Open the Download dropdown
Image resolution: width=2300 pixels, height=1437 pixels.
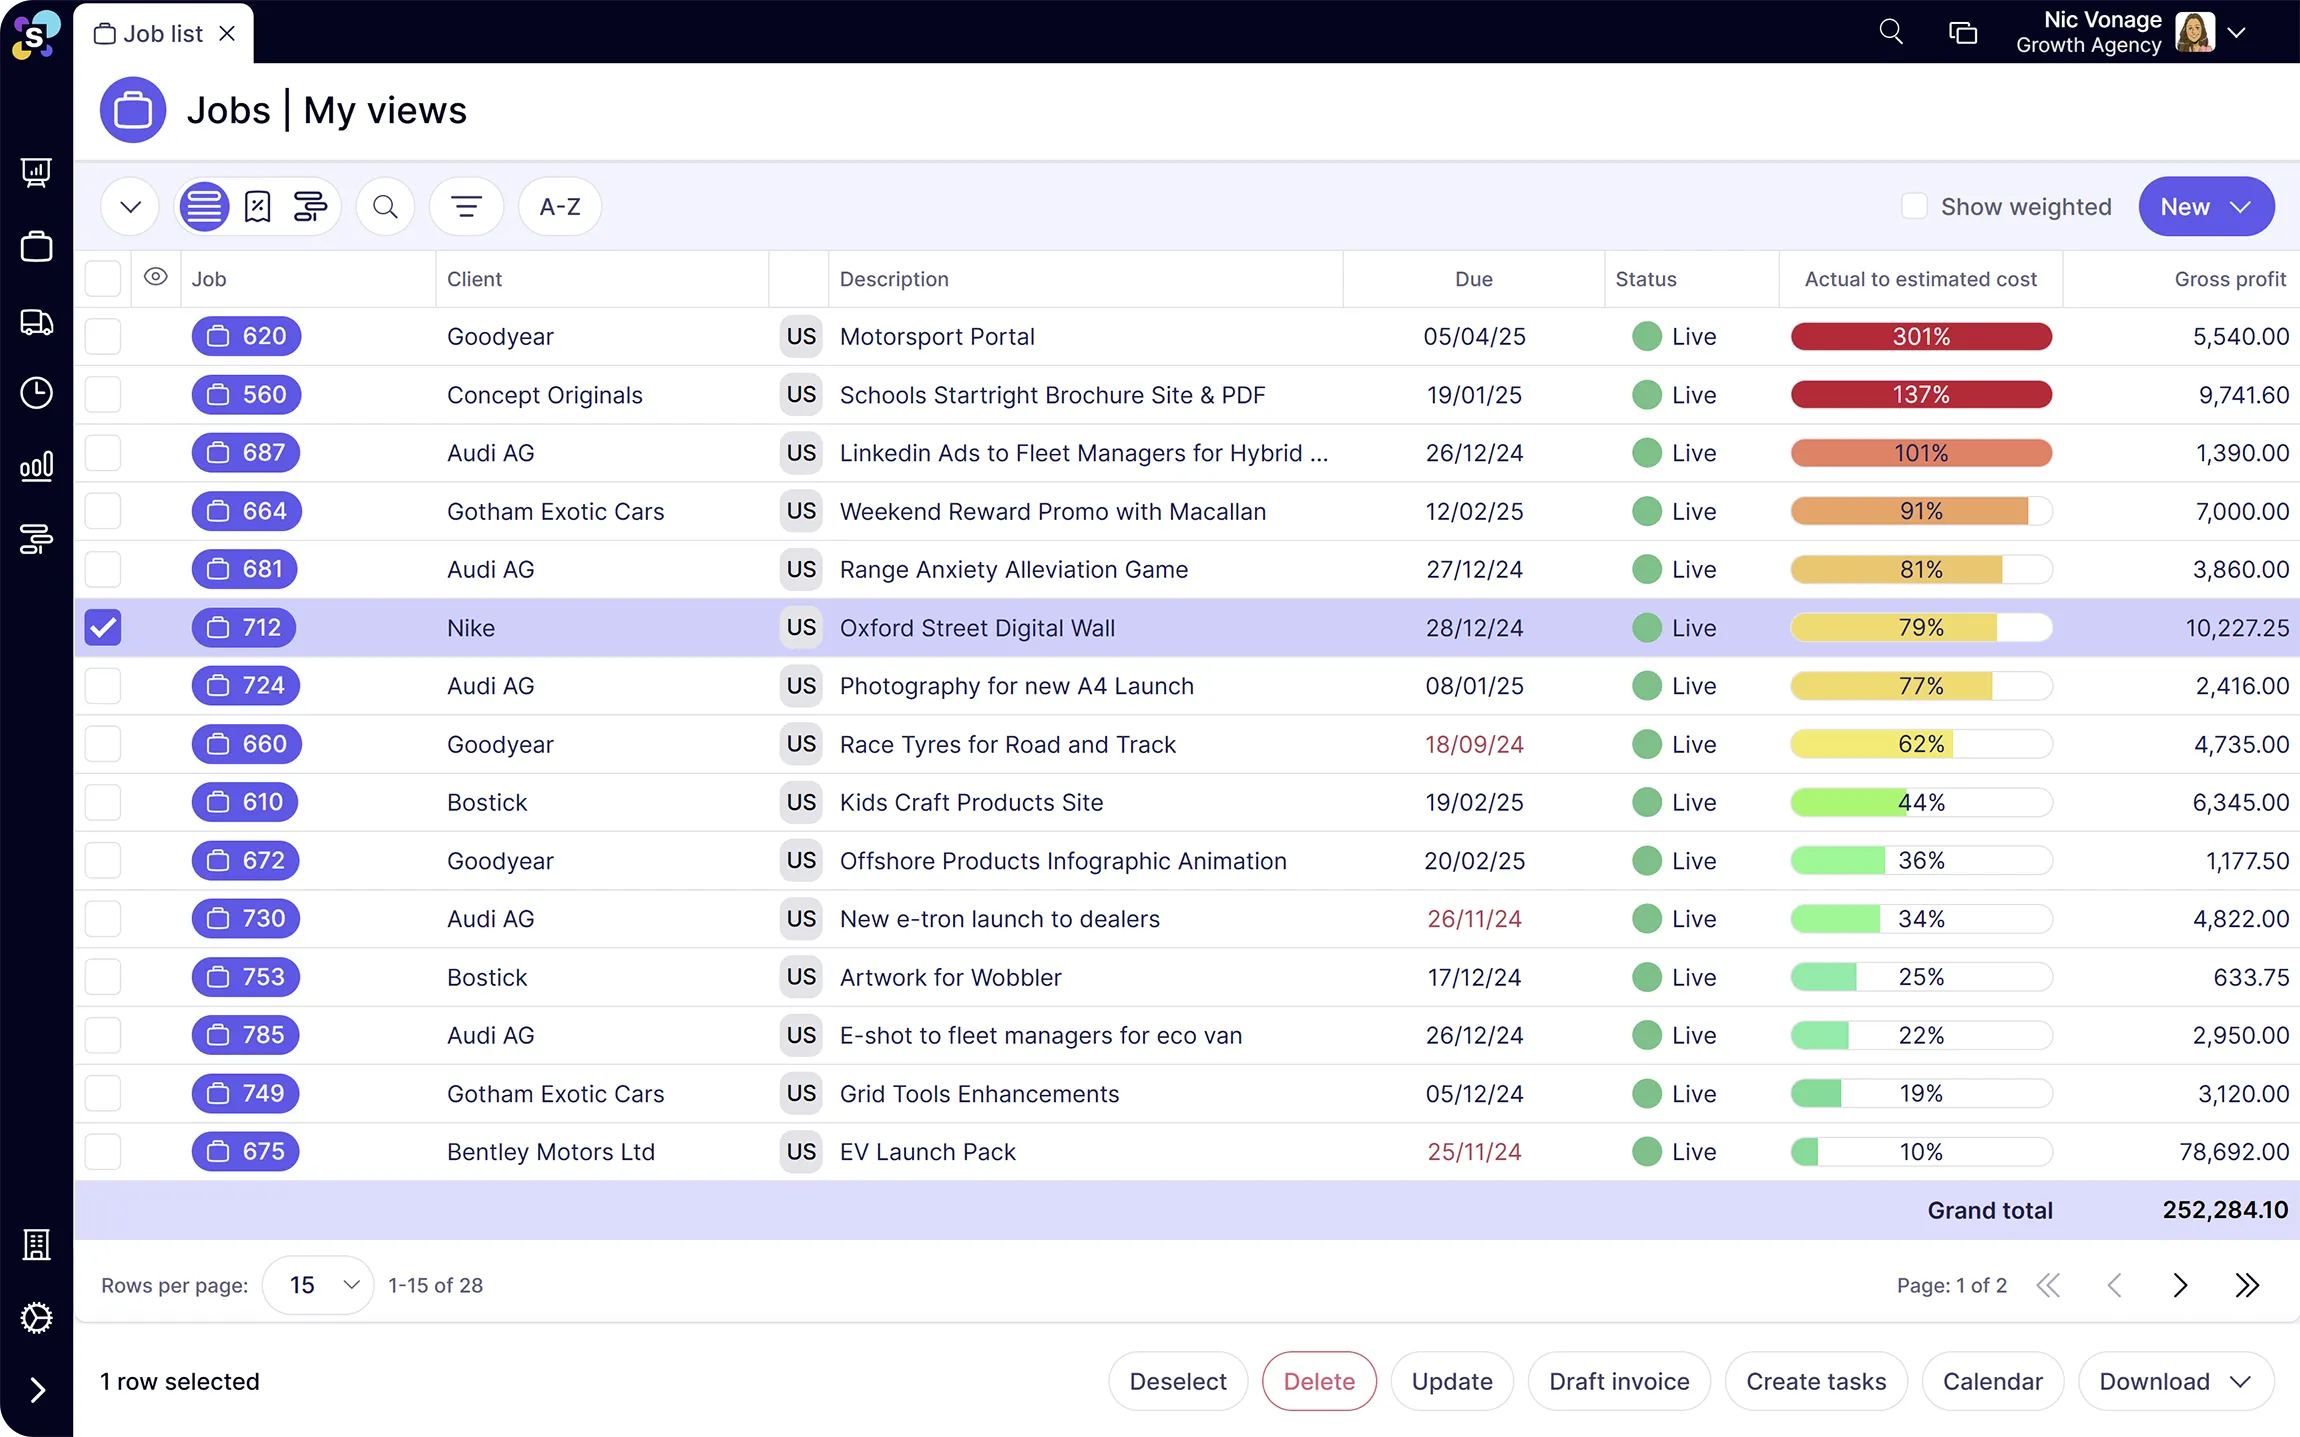tap(2176, 1381)
